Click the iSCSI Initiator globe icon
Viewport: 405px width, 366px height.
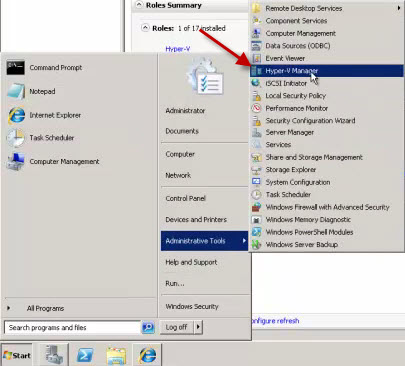[x=256, y=83]
